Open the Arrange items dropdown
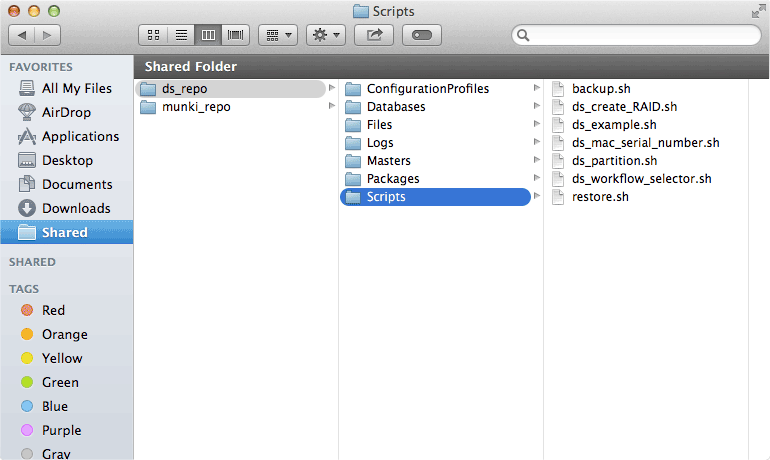 (277, 35)
